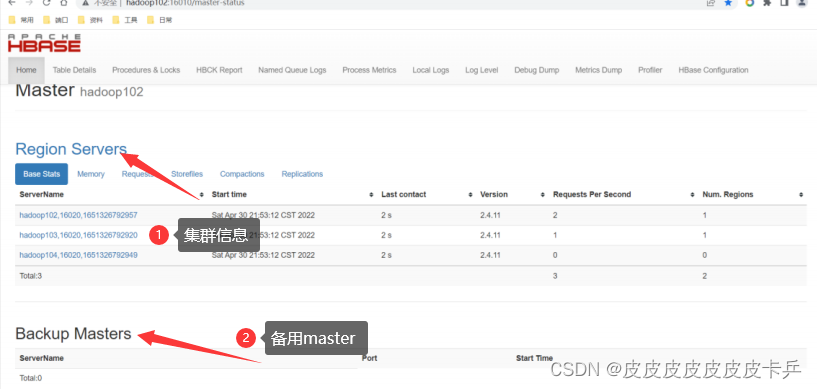Screen dimensions: 817x389
Task: Click the Region Servers ServerName column header
Action: [42, 195]
